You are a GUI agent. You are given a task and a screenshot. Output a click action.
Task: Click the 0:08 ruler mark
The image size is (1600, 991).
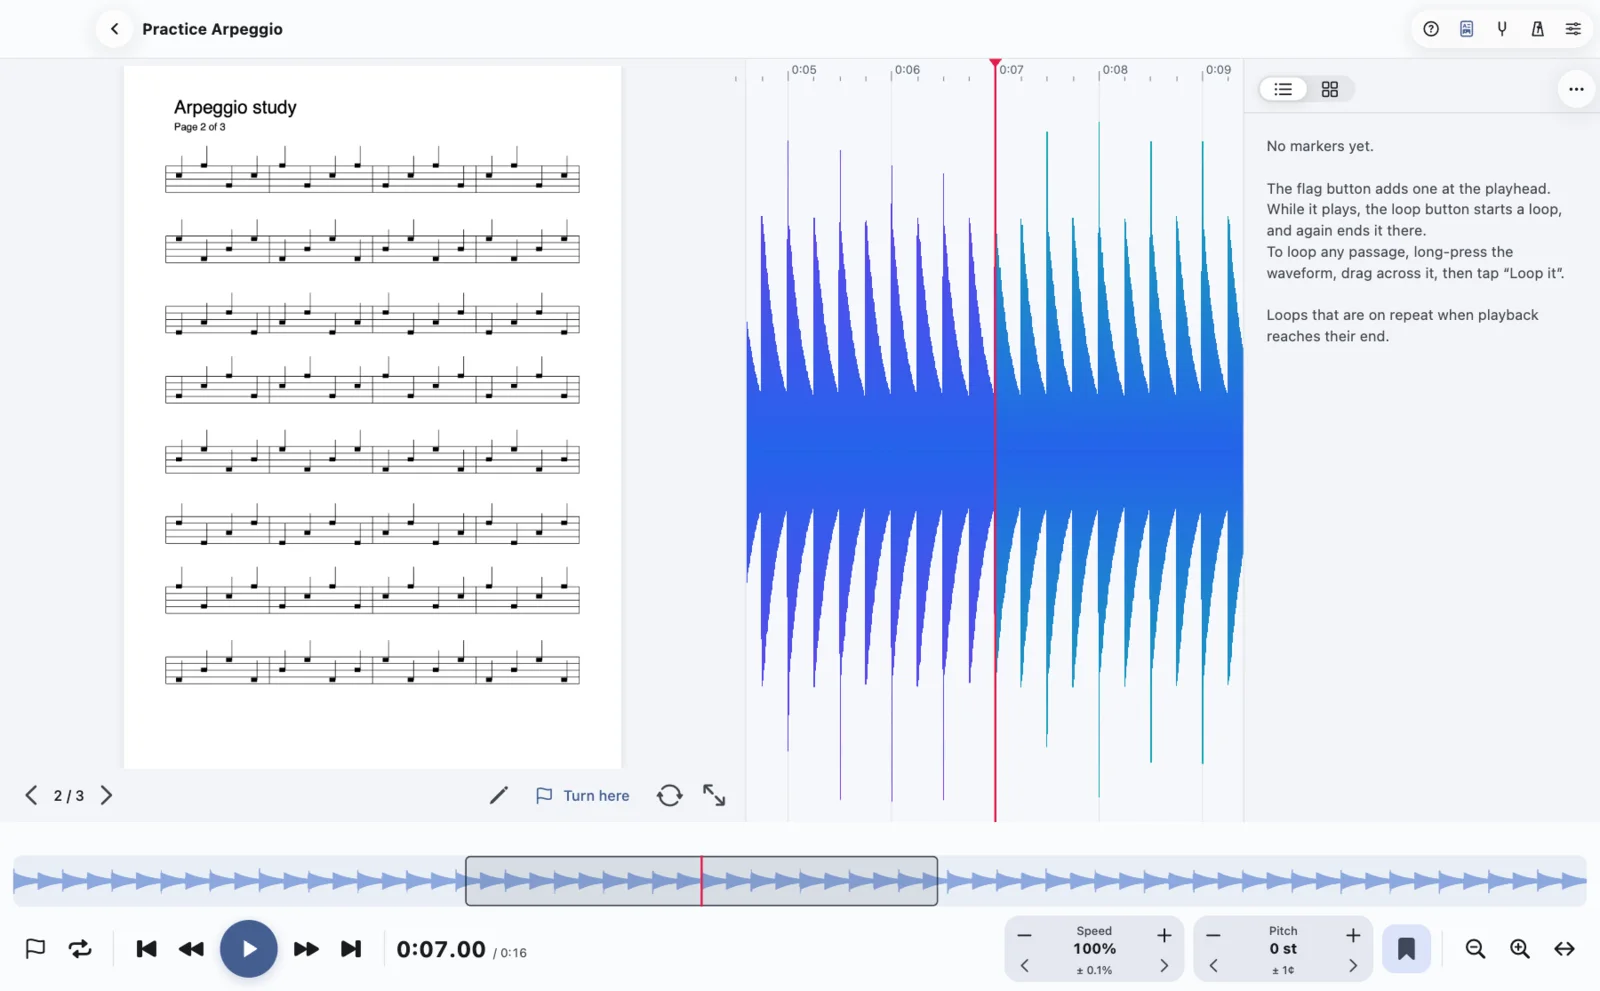click(x=1114, y=70)
